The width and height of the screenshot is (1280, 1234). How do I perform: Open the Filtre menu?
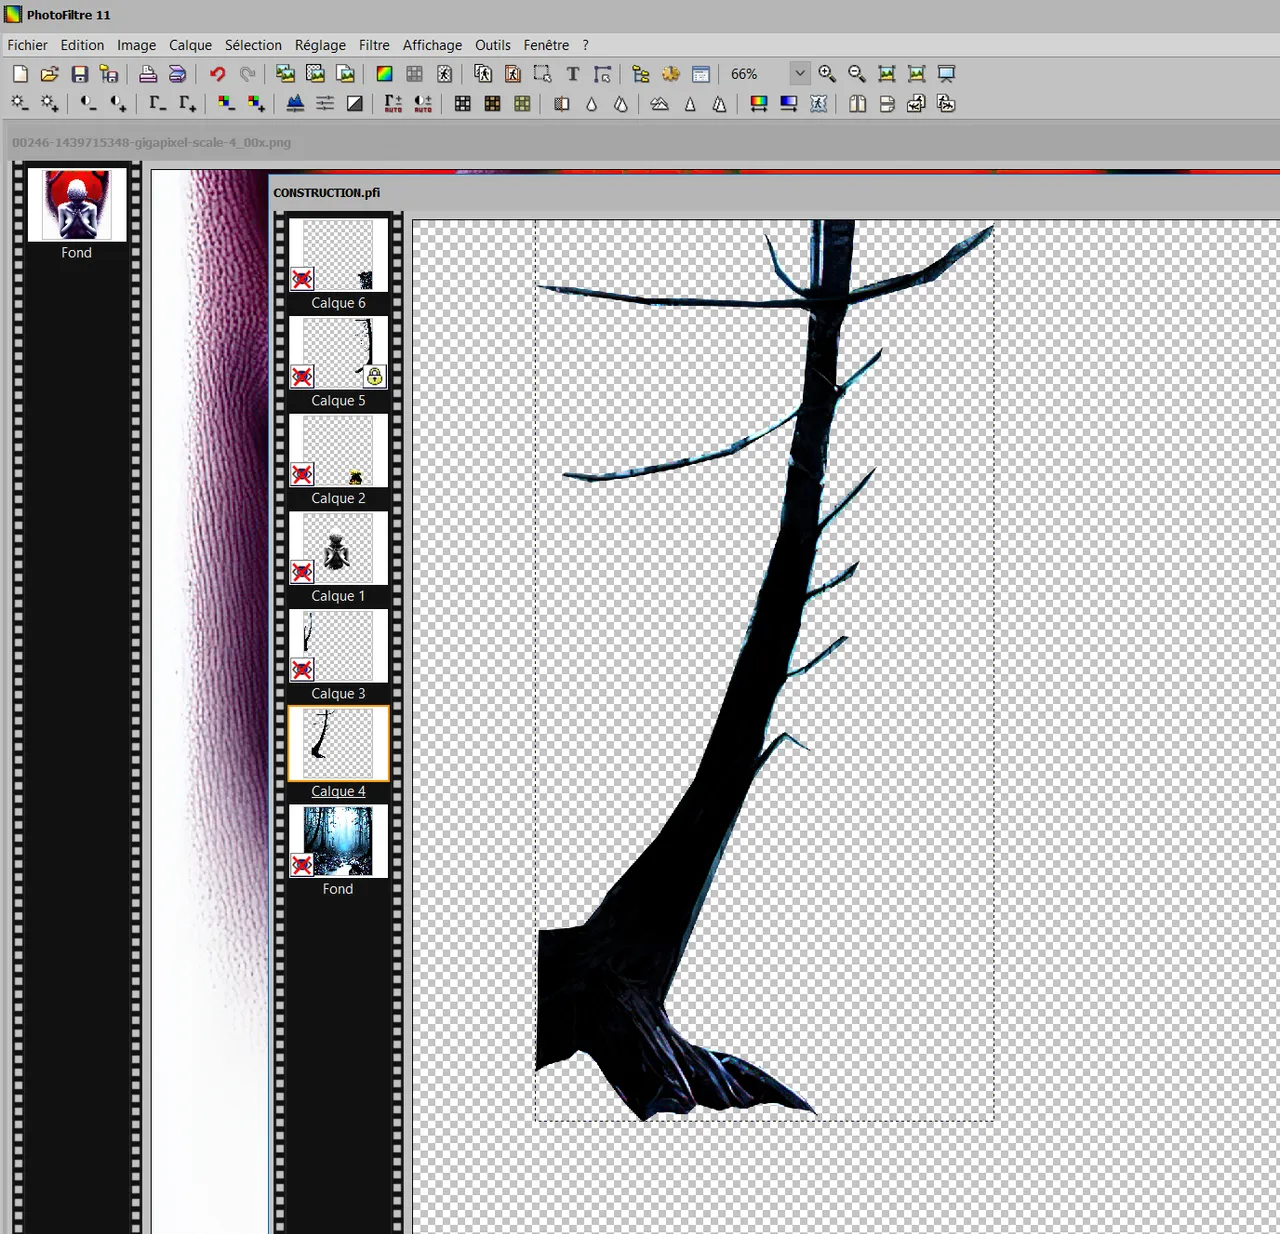coord(374,45)
